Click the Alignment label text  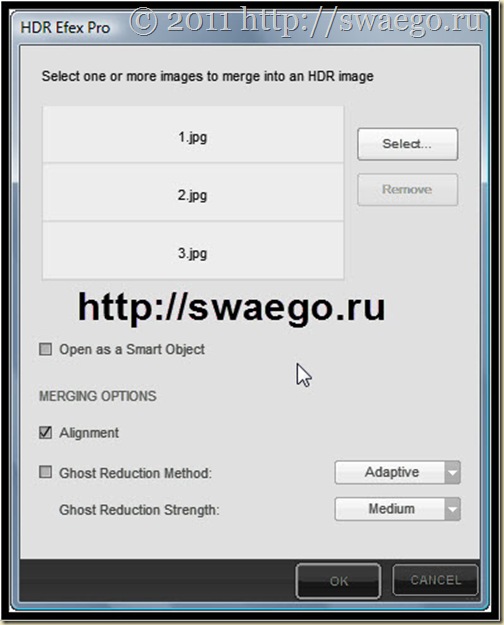tap(89, 432)
